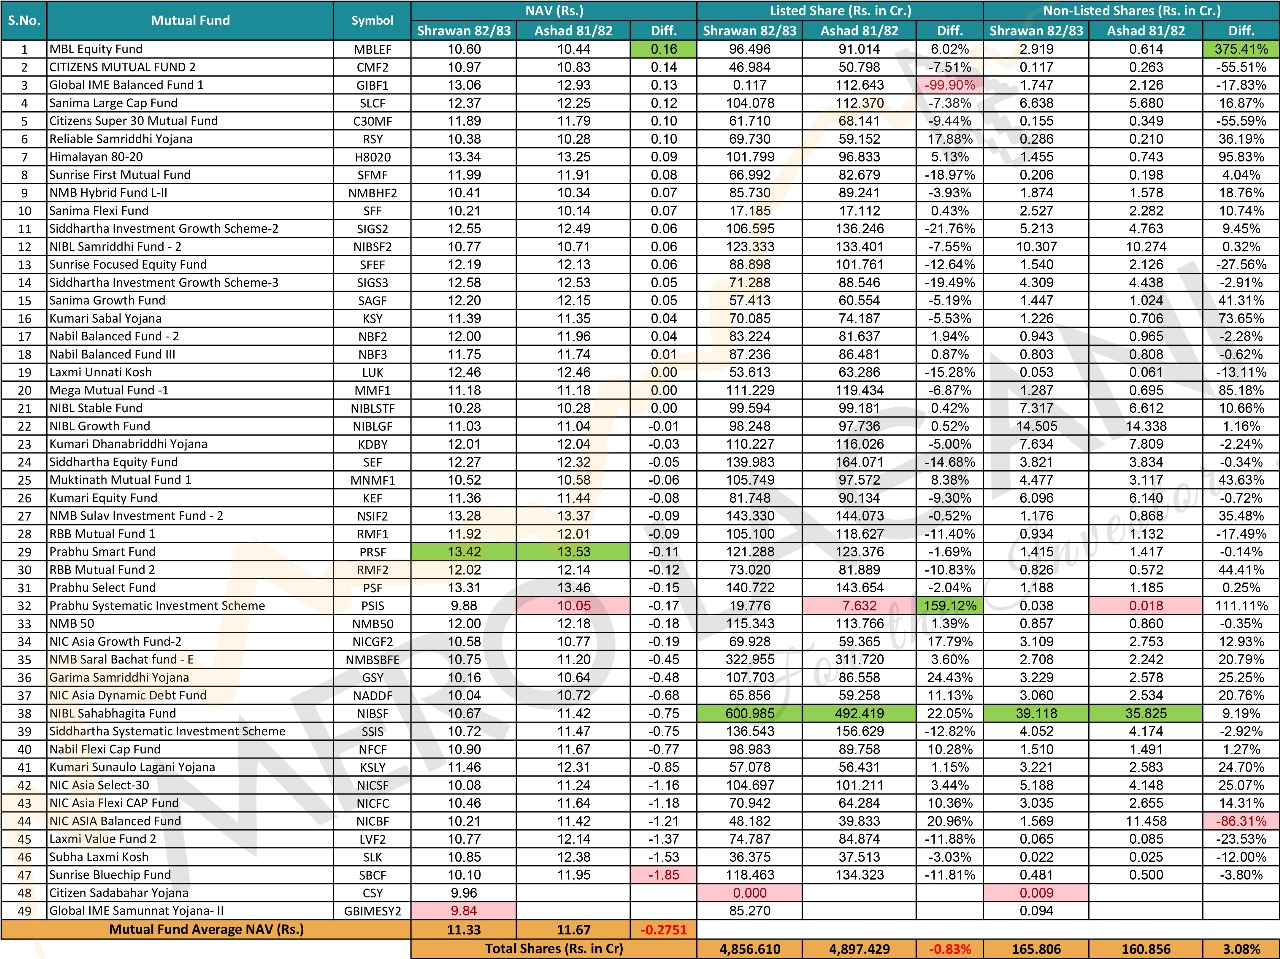1280x959 pixels.
Task: Select the 4,856.610 total listed shares cell
Action: click(x=750, y=948)
